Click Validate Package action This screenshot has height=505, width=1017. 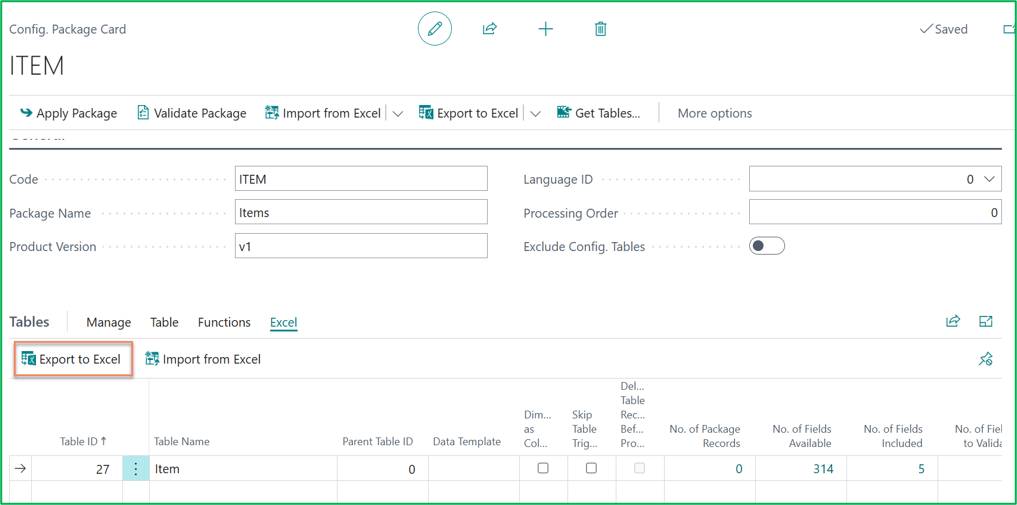[192, 113]
